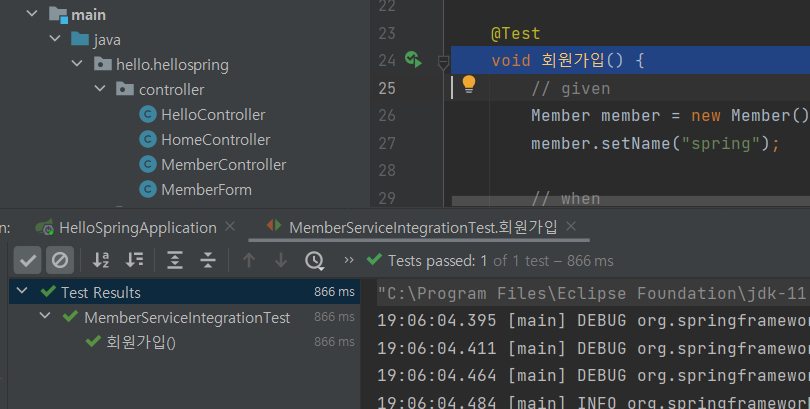The height and width of the screenshot is (409, 810).
Task: Open MemberForm class
Action: [x=207, y=190]
